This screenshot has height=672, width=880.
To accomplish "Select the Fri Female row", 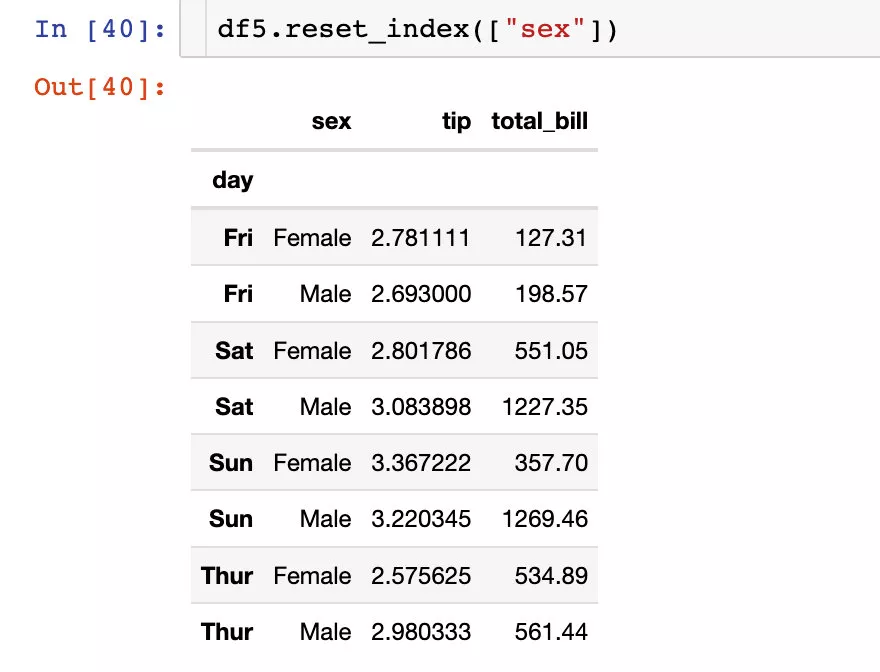I will tap(394, 237).
